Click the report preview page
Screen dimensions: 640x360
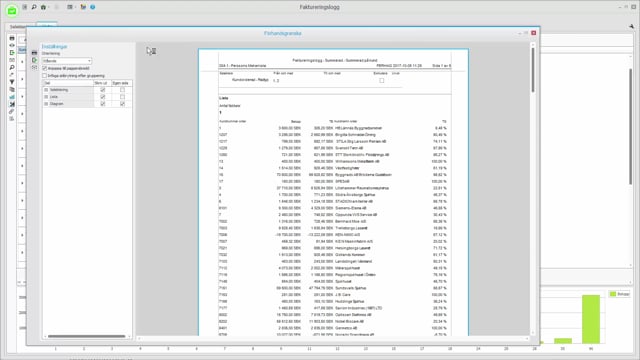(x=333, y=192)
